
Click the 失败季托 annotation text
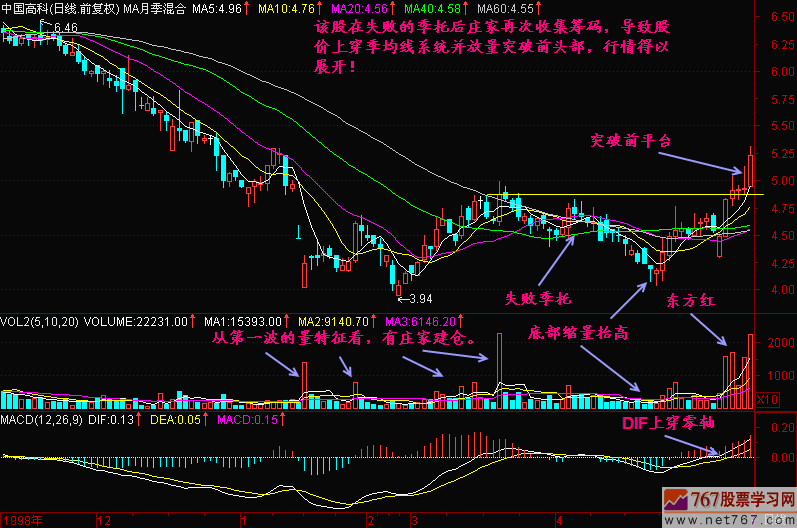point(533,298)
